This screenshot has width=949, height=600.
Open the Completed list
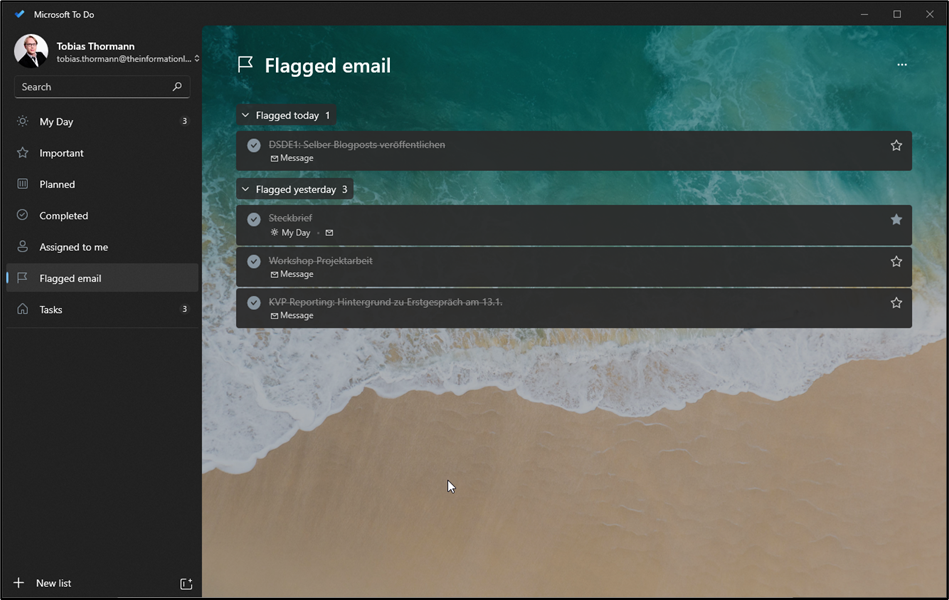click(102, 216)
